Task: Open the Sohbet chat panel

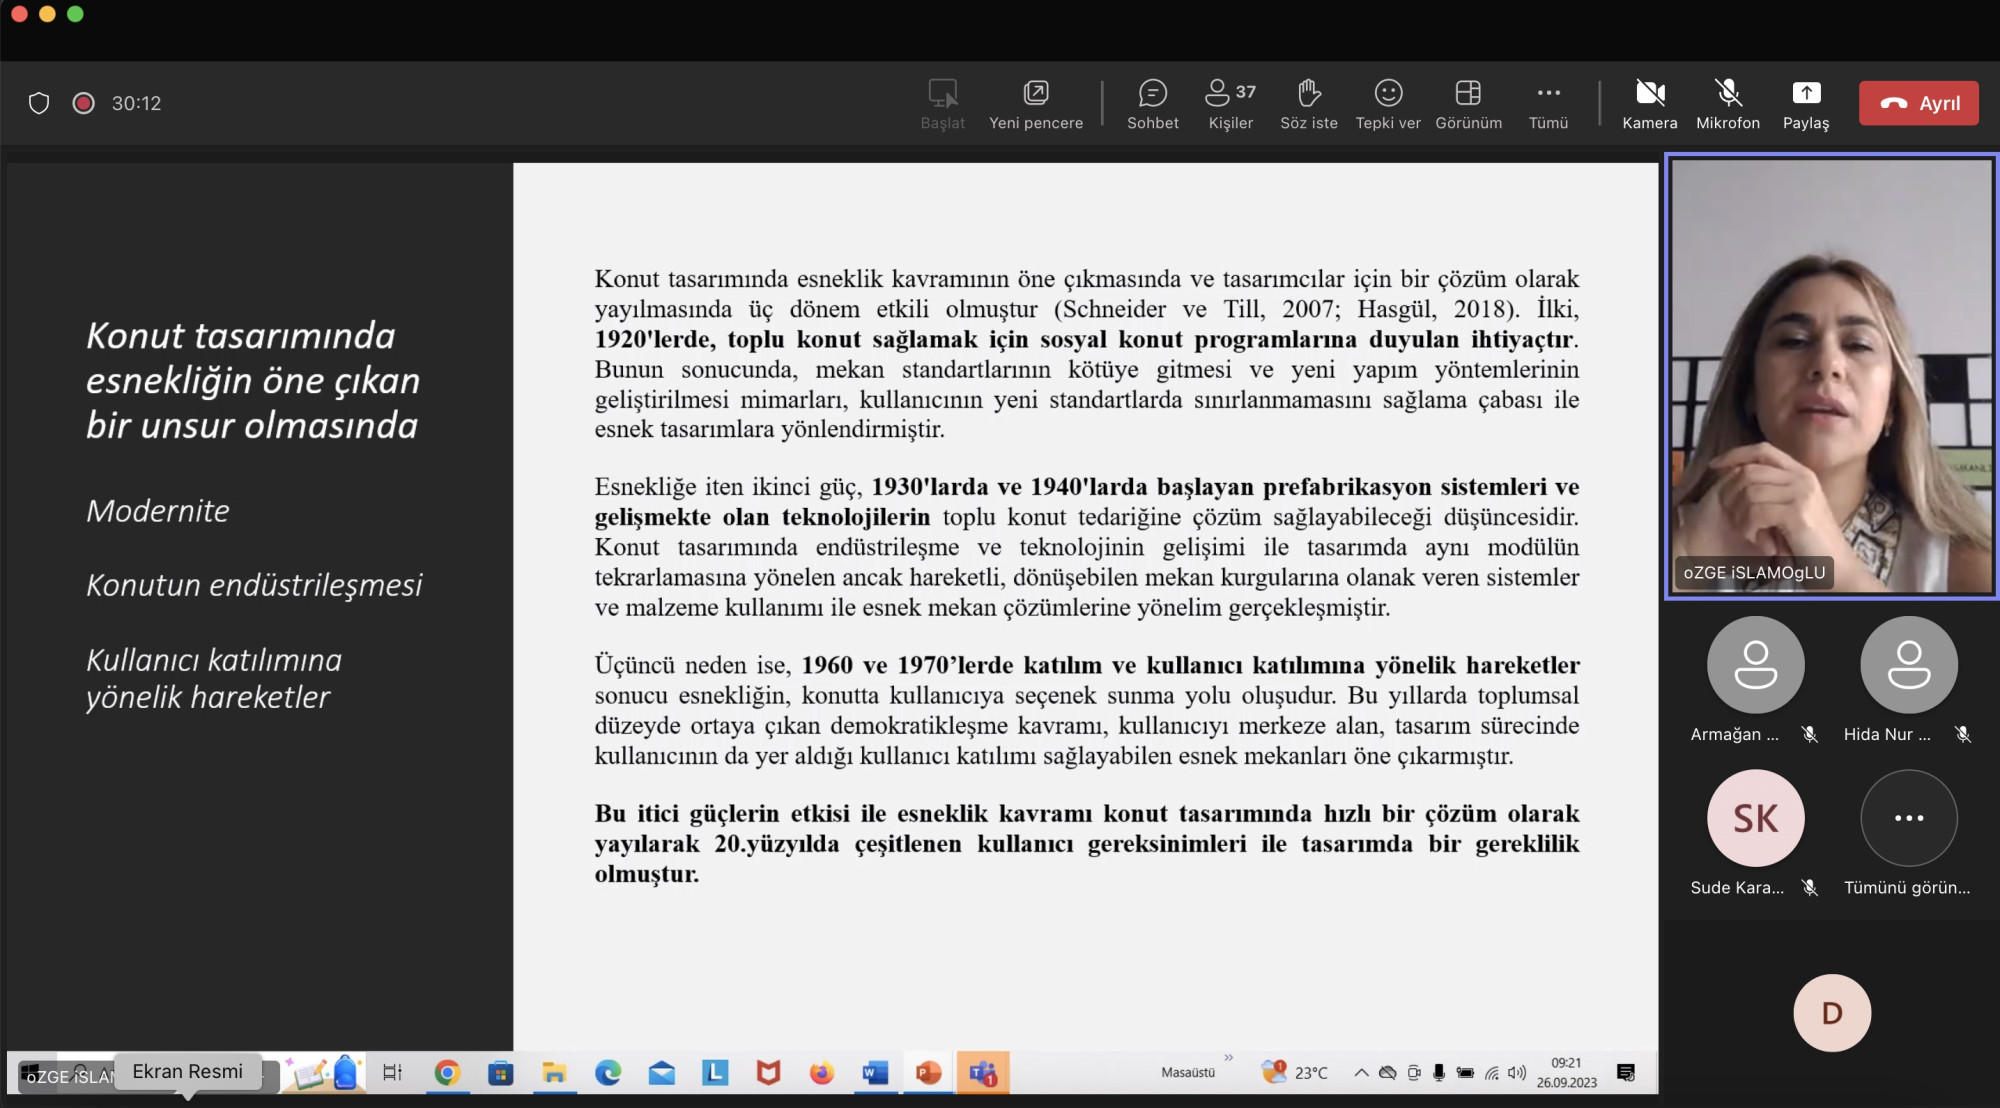Action: tap(1152, 104)
